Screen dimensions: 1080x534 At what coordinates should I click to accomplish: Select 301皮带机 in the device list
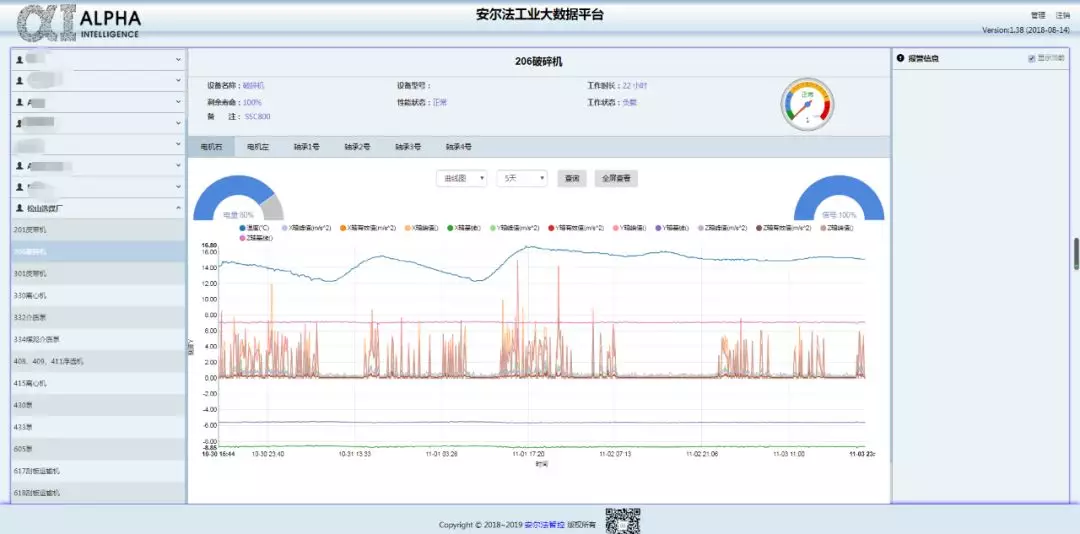(29, 273)
